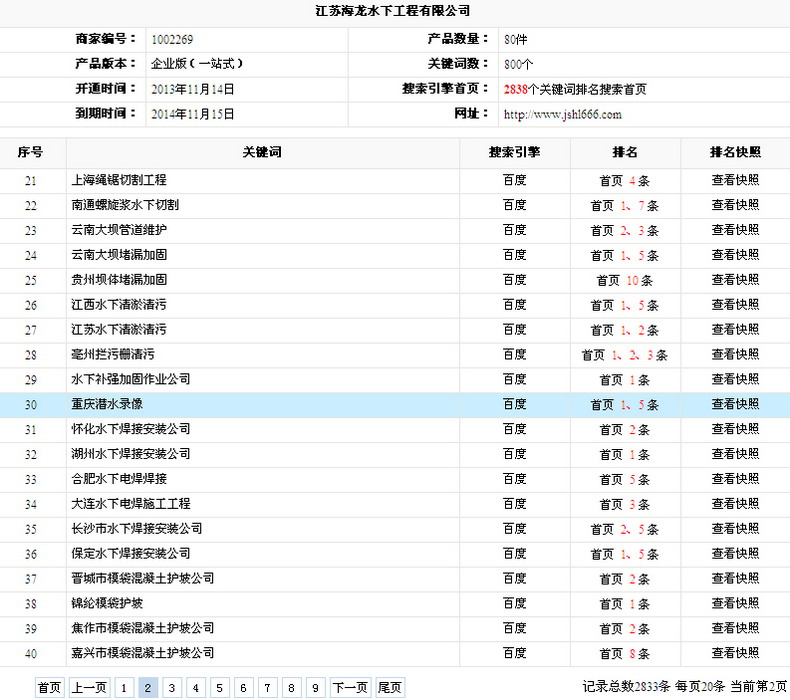790x700 pixels.
Task: View 查看快照 for row 28 亳州拦污栅清污
Action: point(735,355)
